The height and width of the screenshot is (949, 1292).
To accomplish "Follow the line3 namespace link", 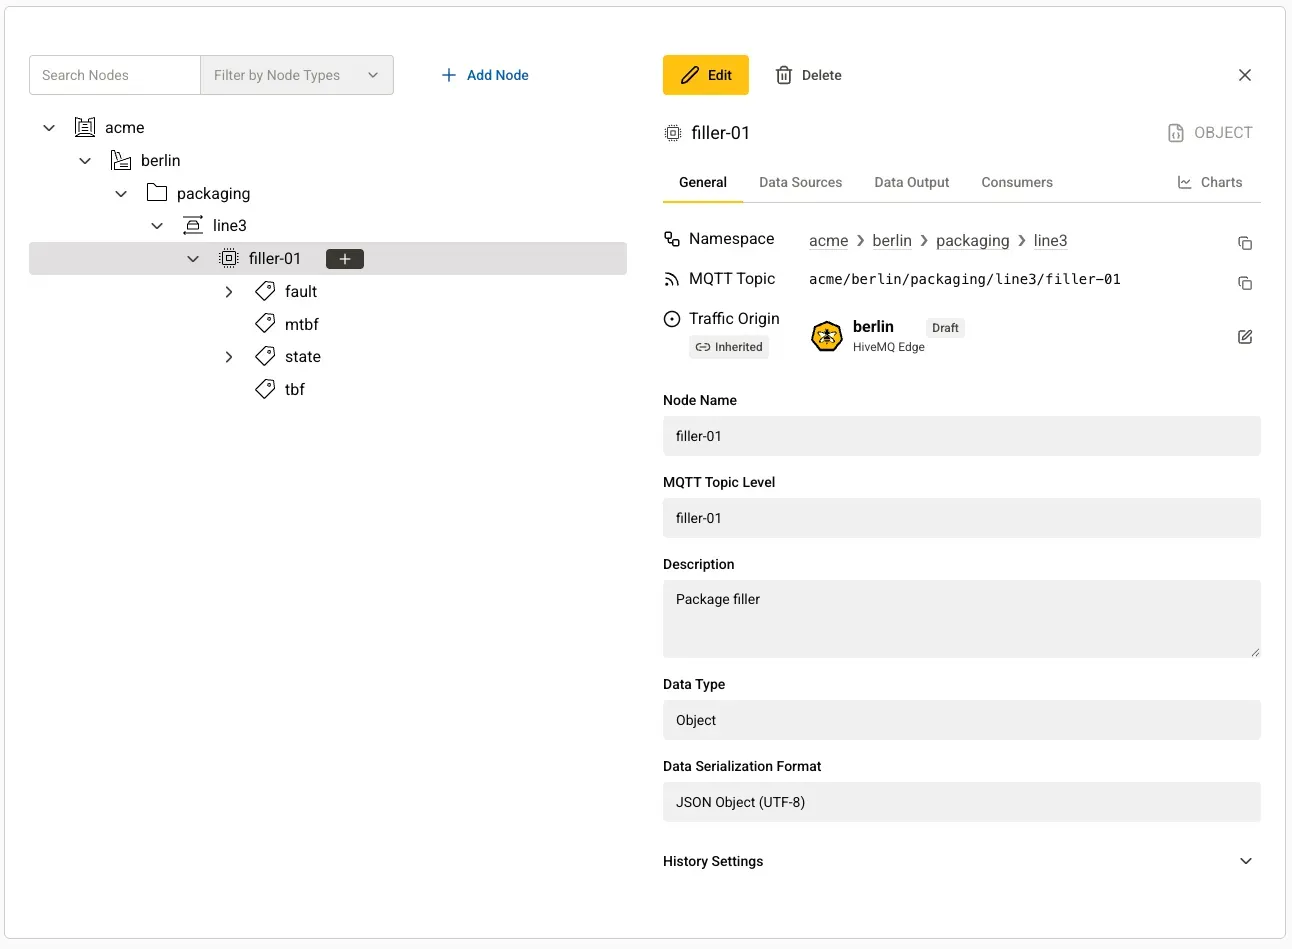I will point(1051,240).
